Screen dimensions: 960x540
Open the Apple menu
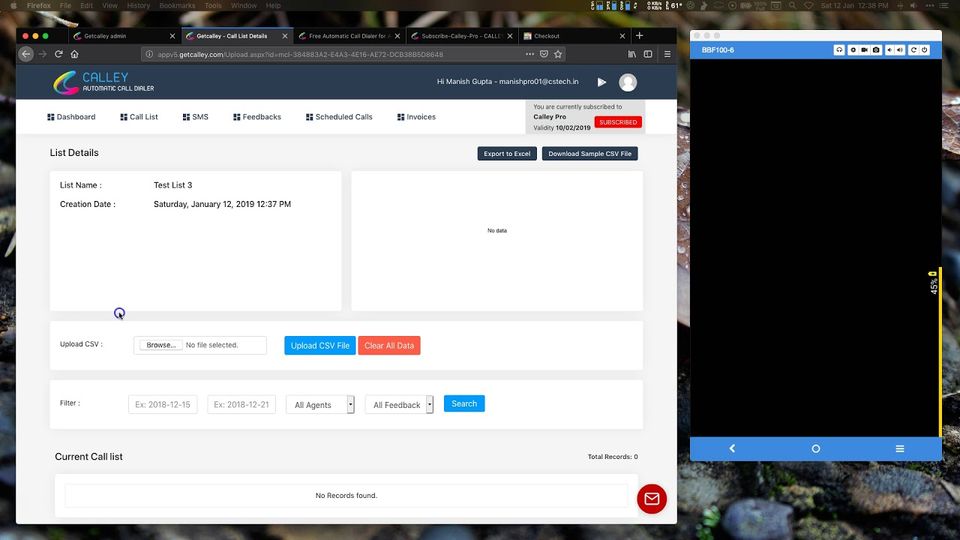click(13, 6)
